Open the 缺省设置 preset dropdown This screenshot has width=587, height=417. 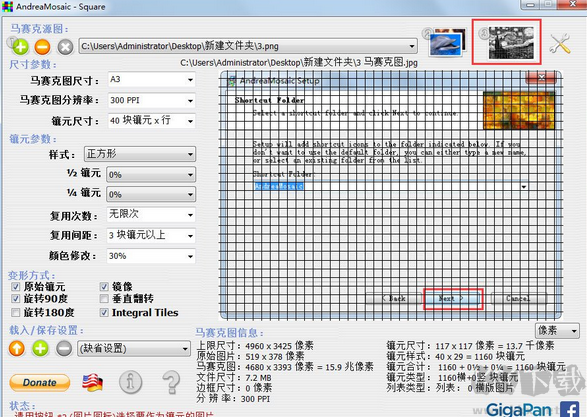point(134,348)
